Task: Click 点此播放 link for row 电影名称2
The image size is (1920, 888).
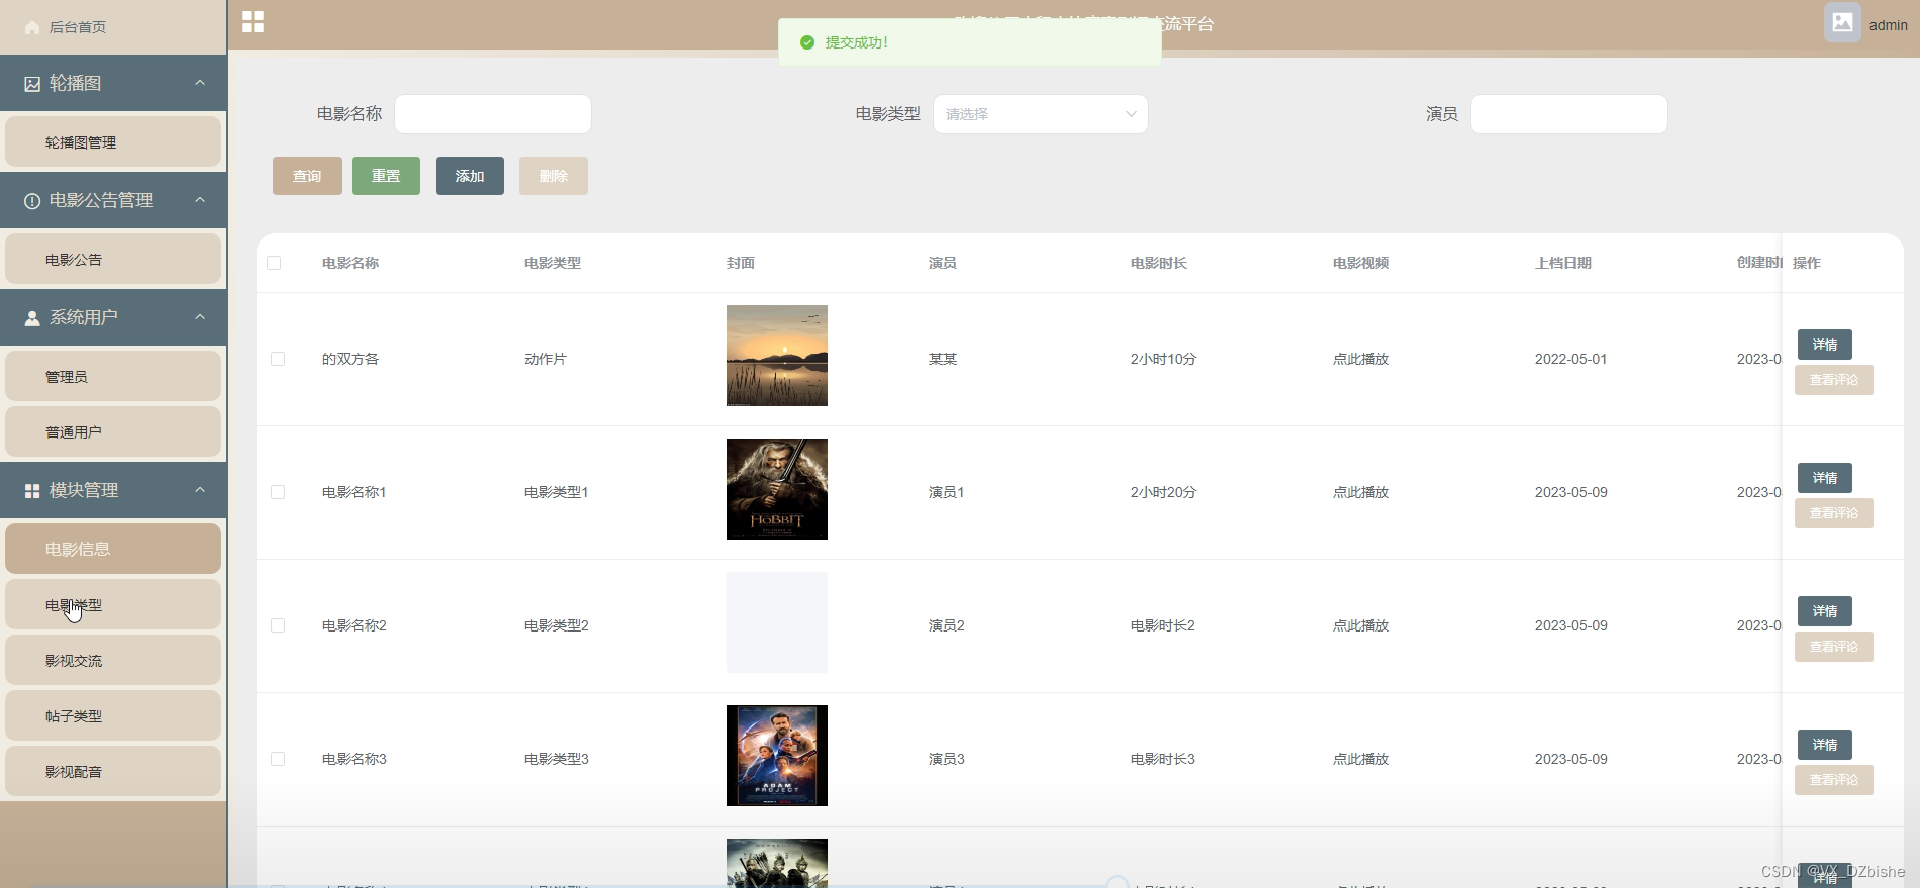Action: [1361, 625]
